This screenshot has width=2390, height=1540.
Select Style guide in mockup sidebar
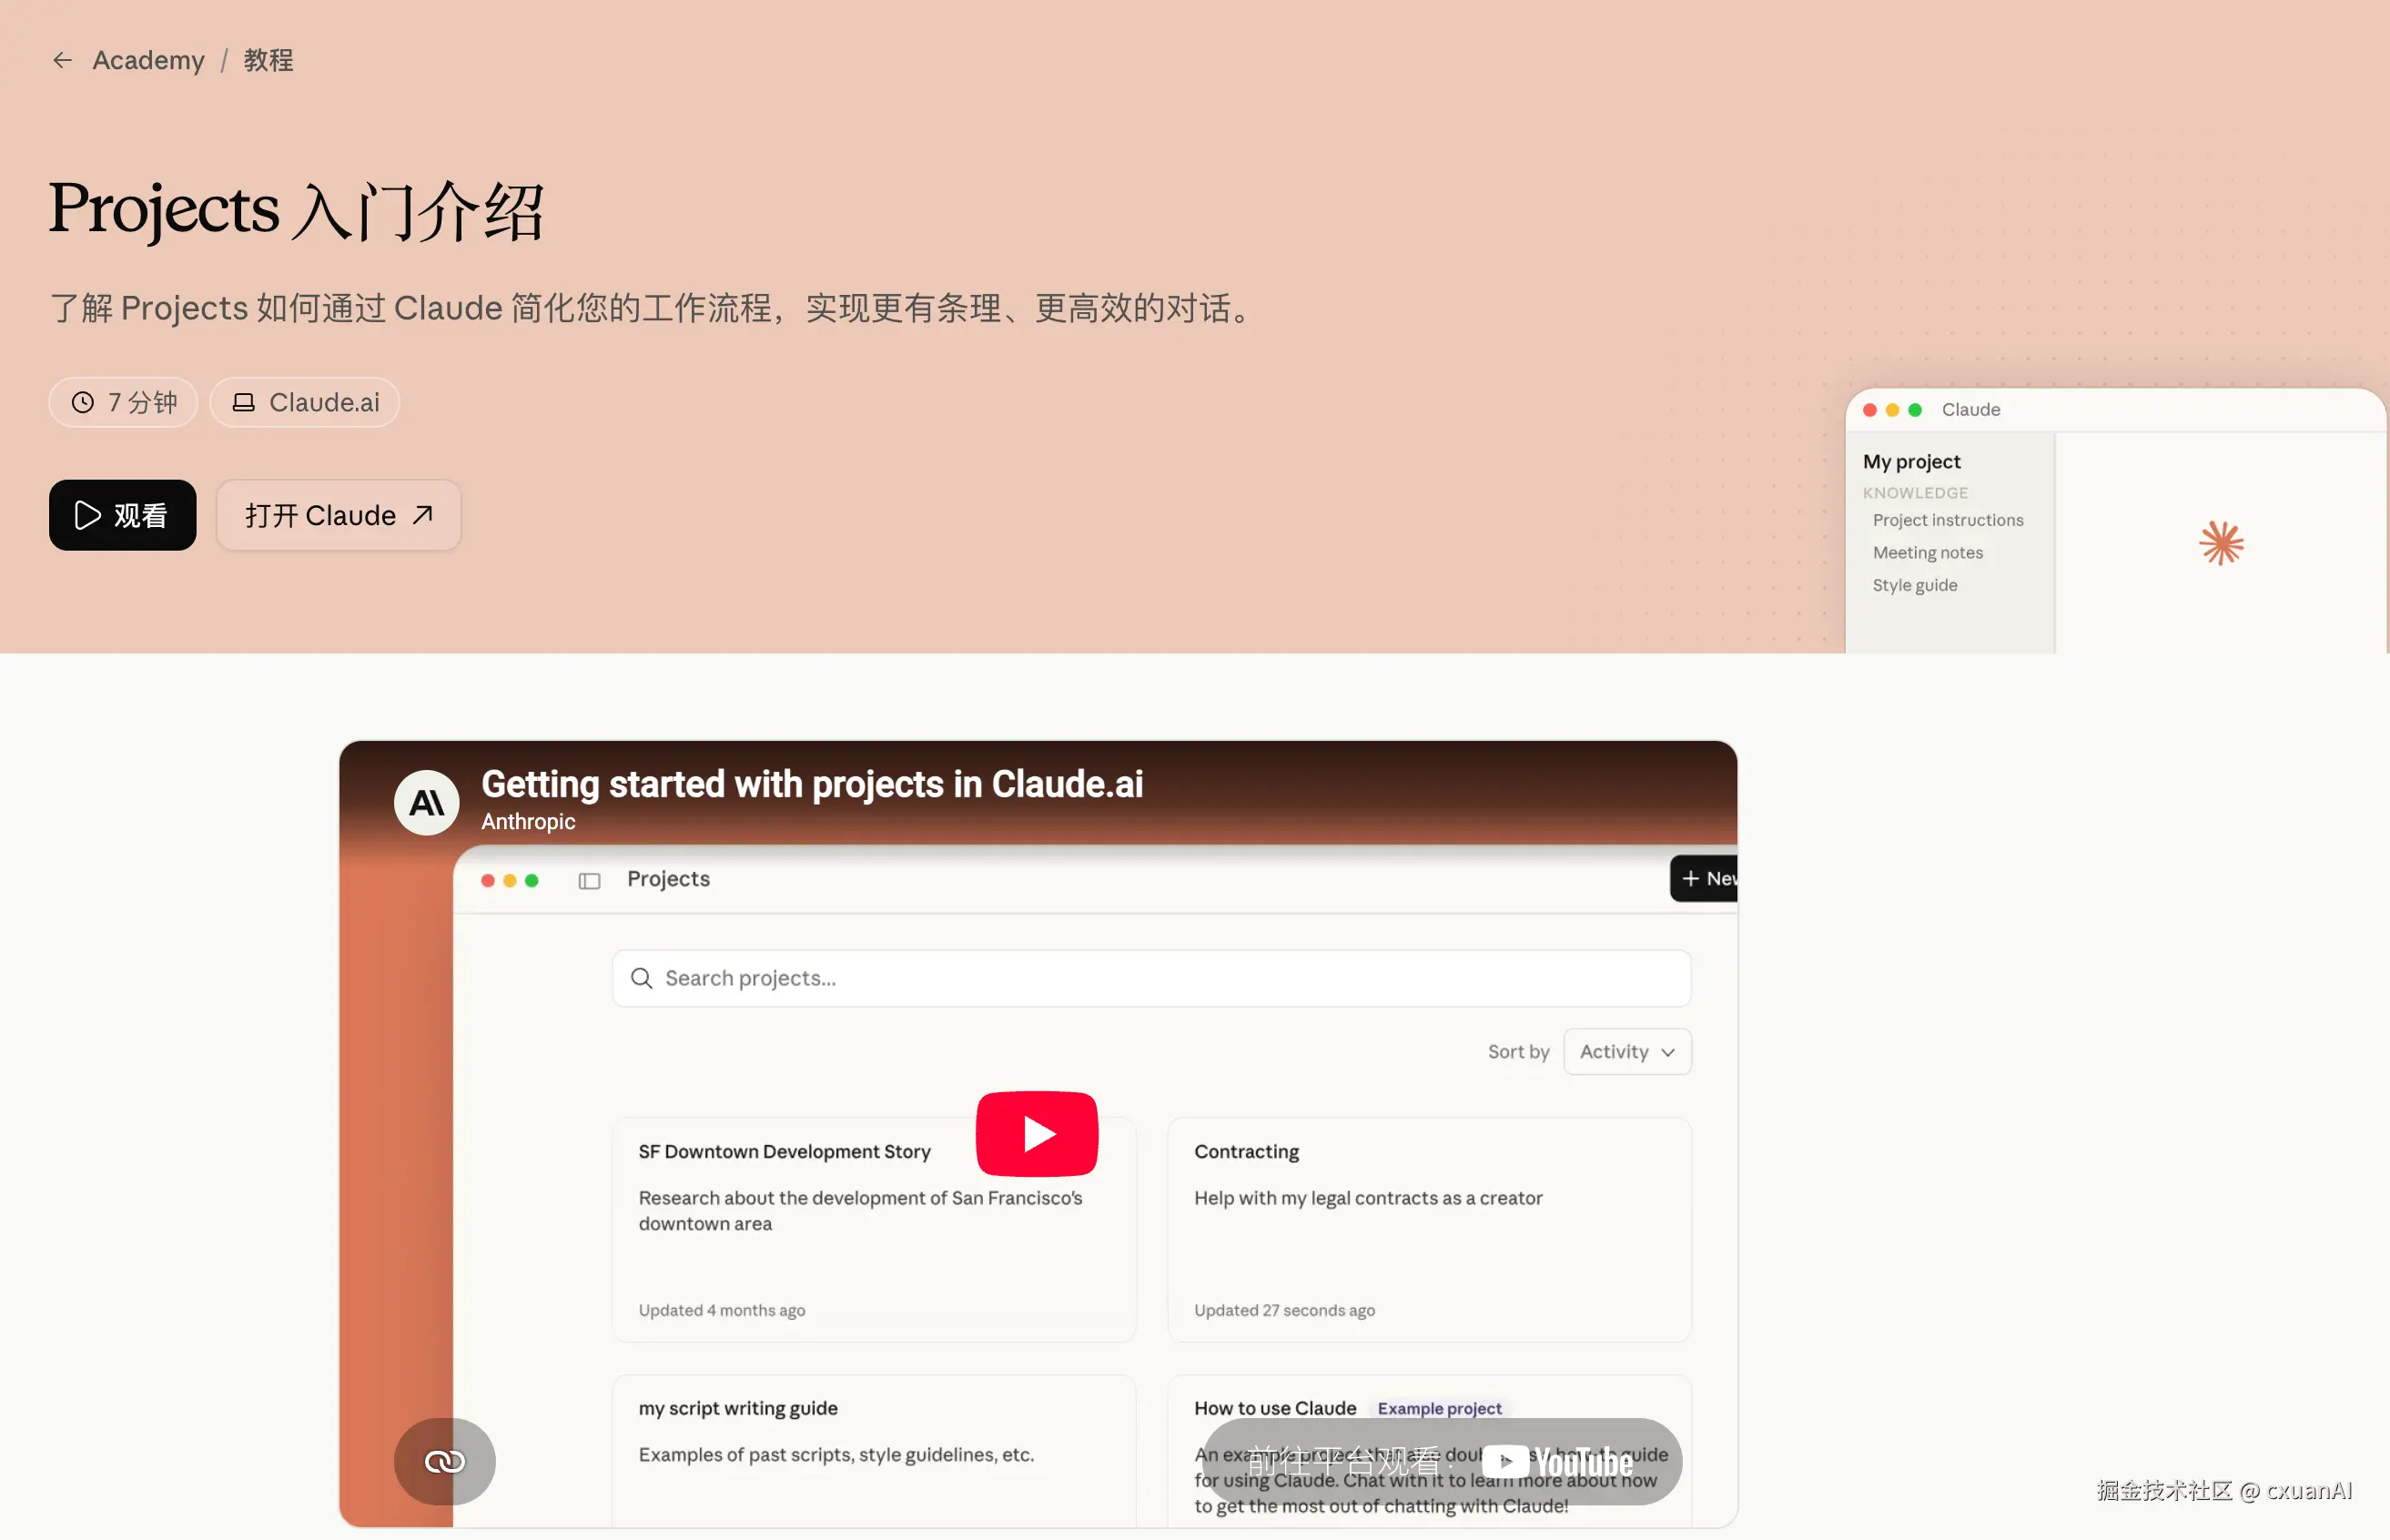tap(1914, 585)
